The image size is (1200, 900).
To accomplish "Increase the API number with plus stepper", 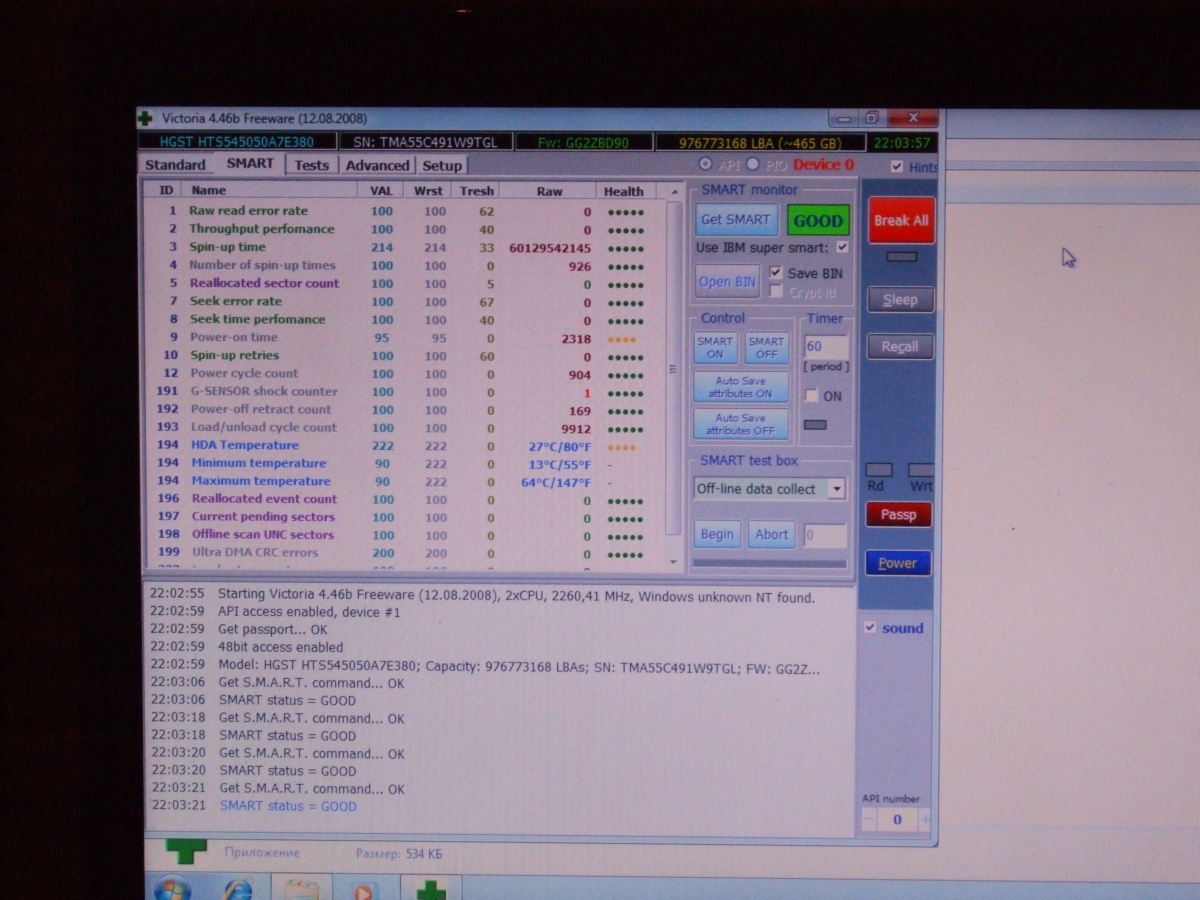I will pyautogui.click(x=923, y=820).
